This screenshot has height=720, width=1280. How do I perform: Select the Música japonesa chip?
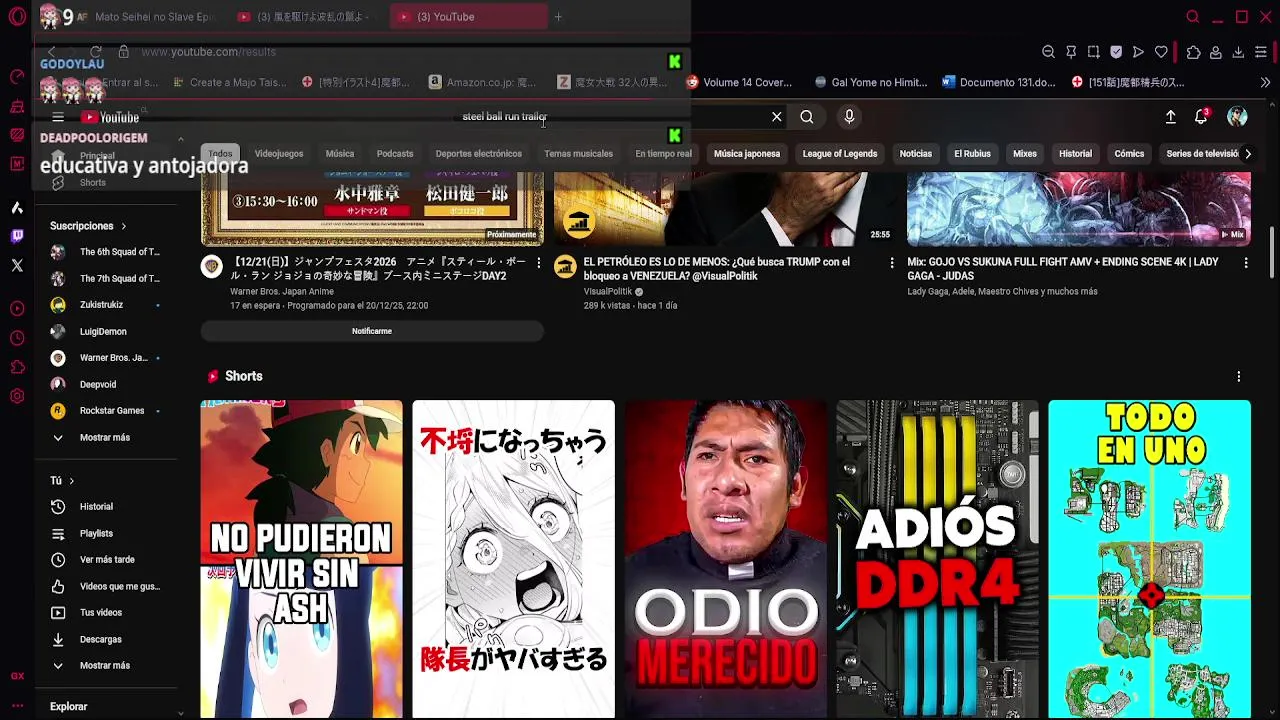pos(747,154)
